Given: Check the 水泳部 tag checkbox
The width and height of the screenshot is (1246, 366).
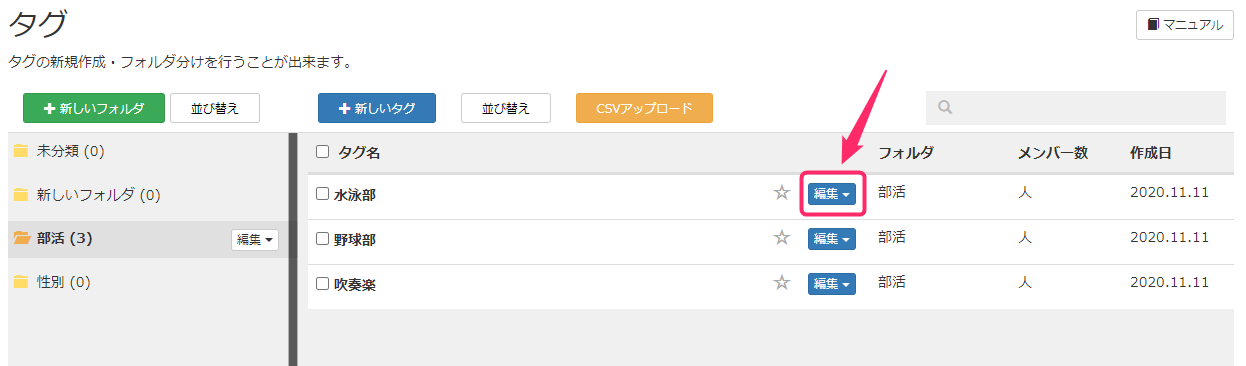Looking at the screenshot, I should pos(322,194).
